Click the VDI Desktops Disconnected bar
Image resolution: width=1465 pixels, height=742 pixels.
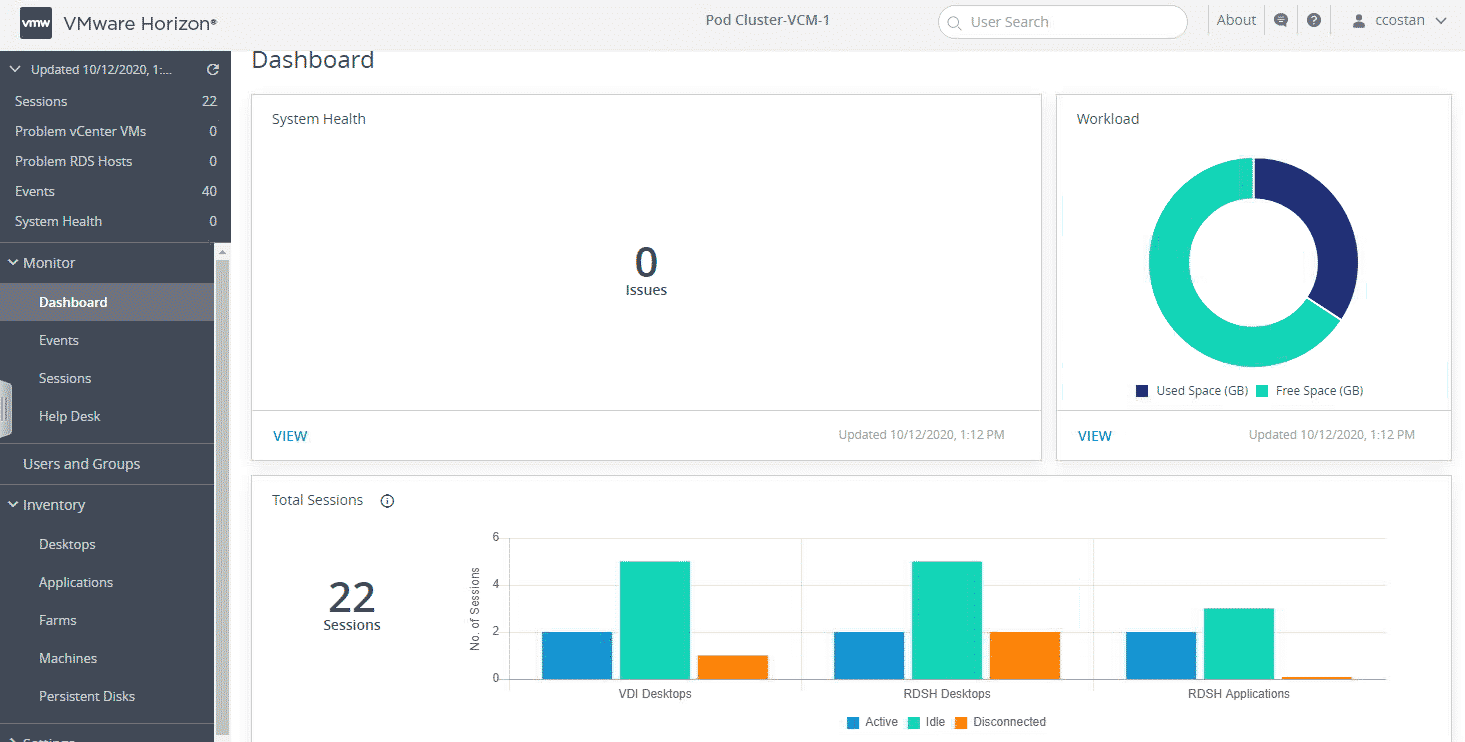pos(733,667)
